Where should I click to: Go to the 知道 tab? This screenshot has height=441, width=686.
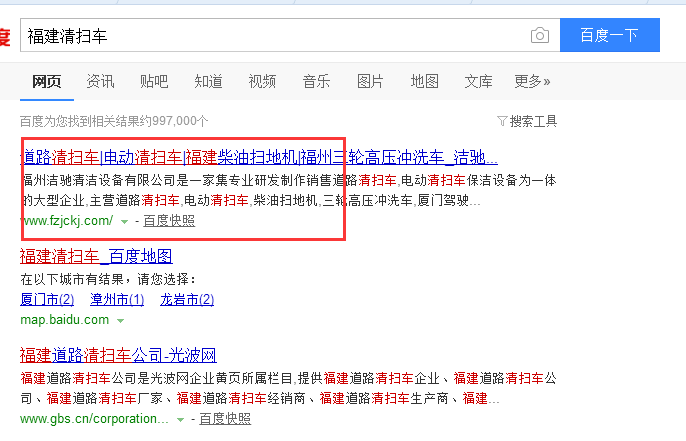208,81
